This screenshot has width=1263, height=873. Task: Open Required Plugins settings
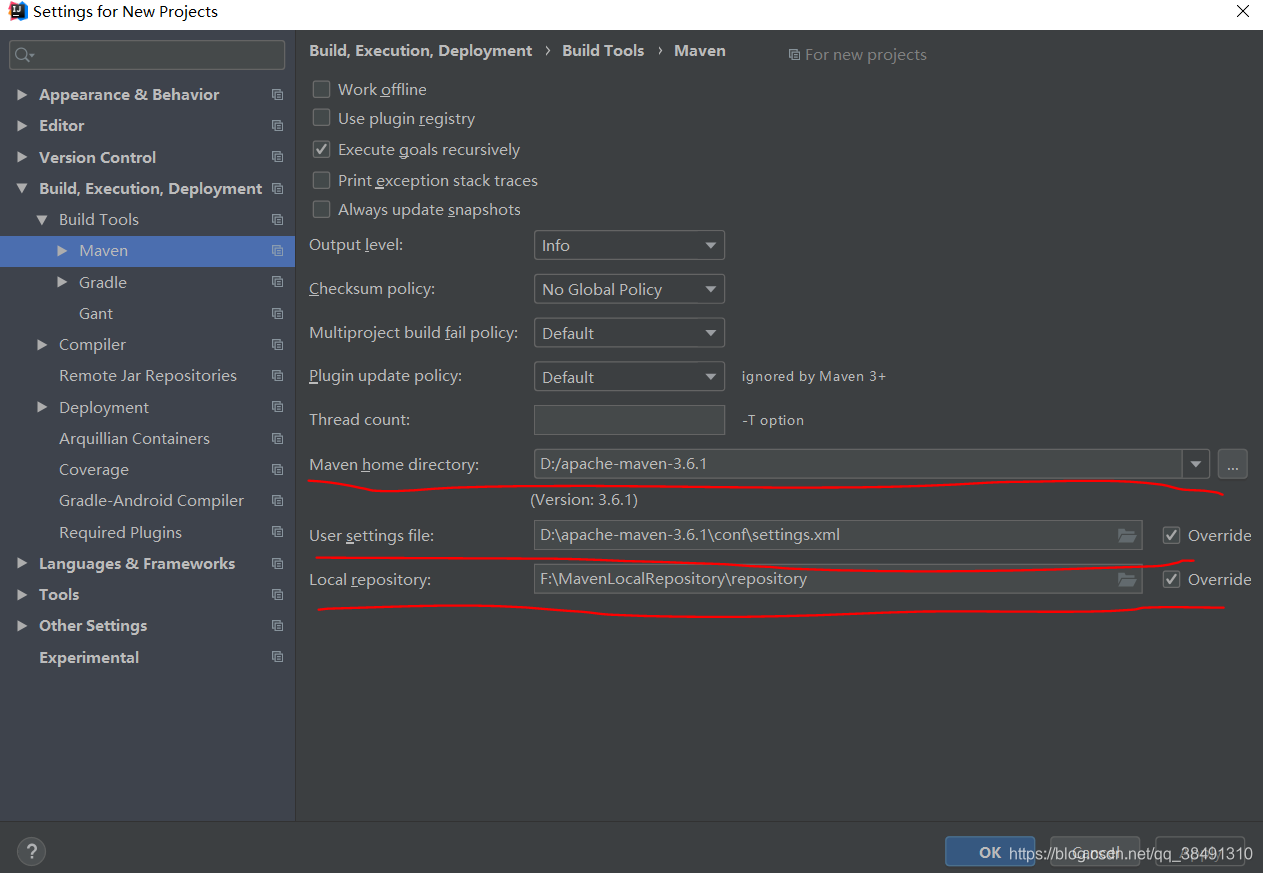click(120, 533)
